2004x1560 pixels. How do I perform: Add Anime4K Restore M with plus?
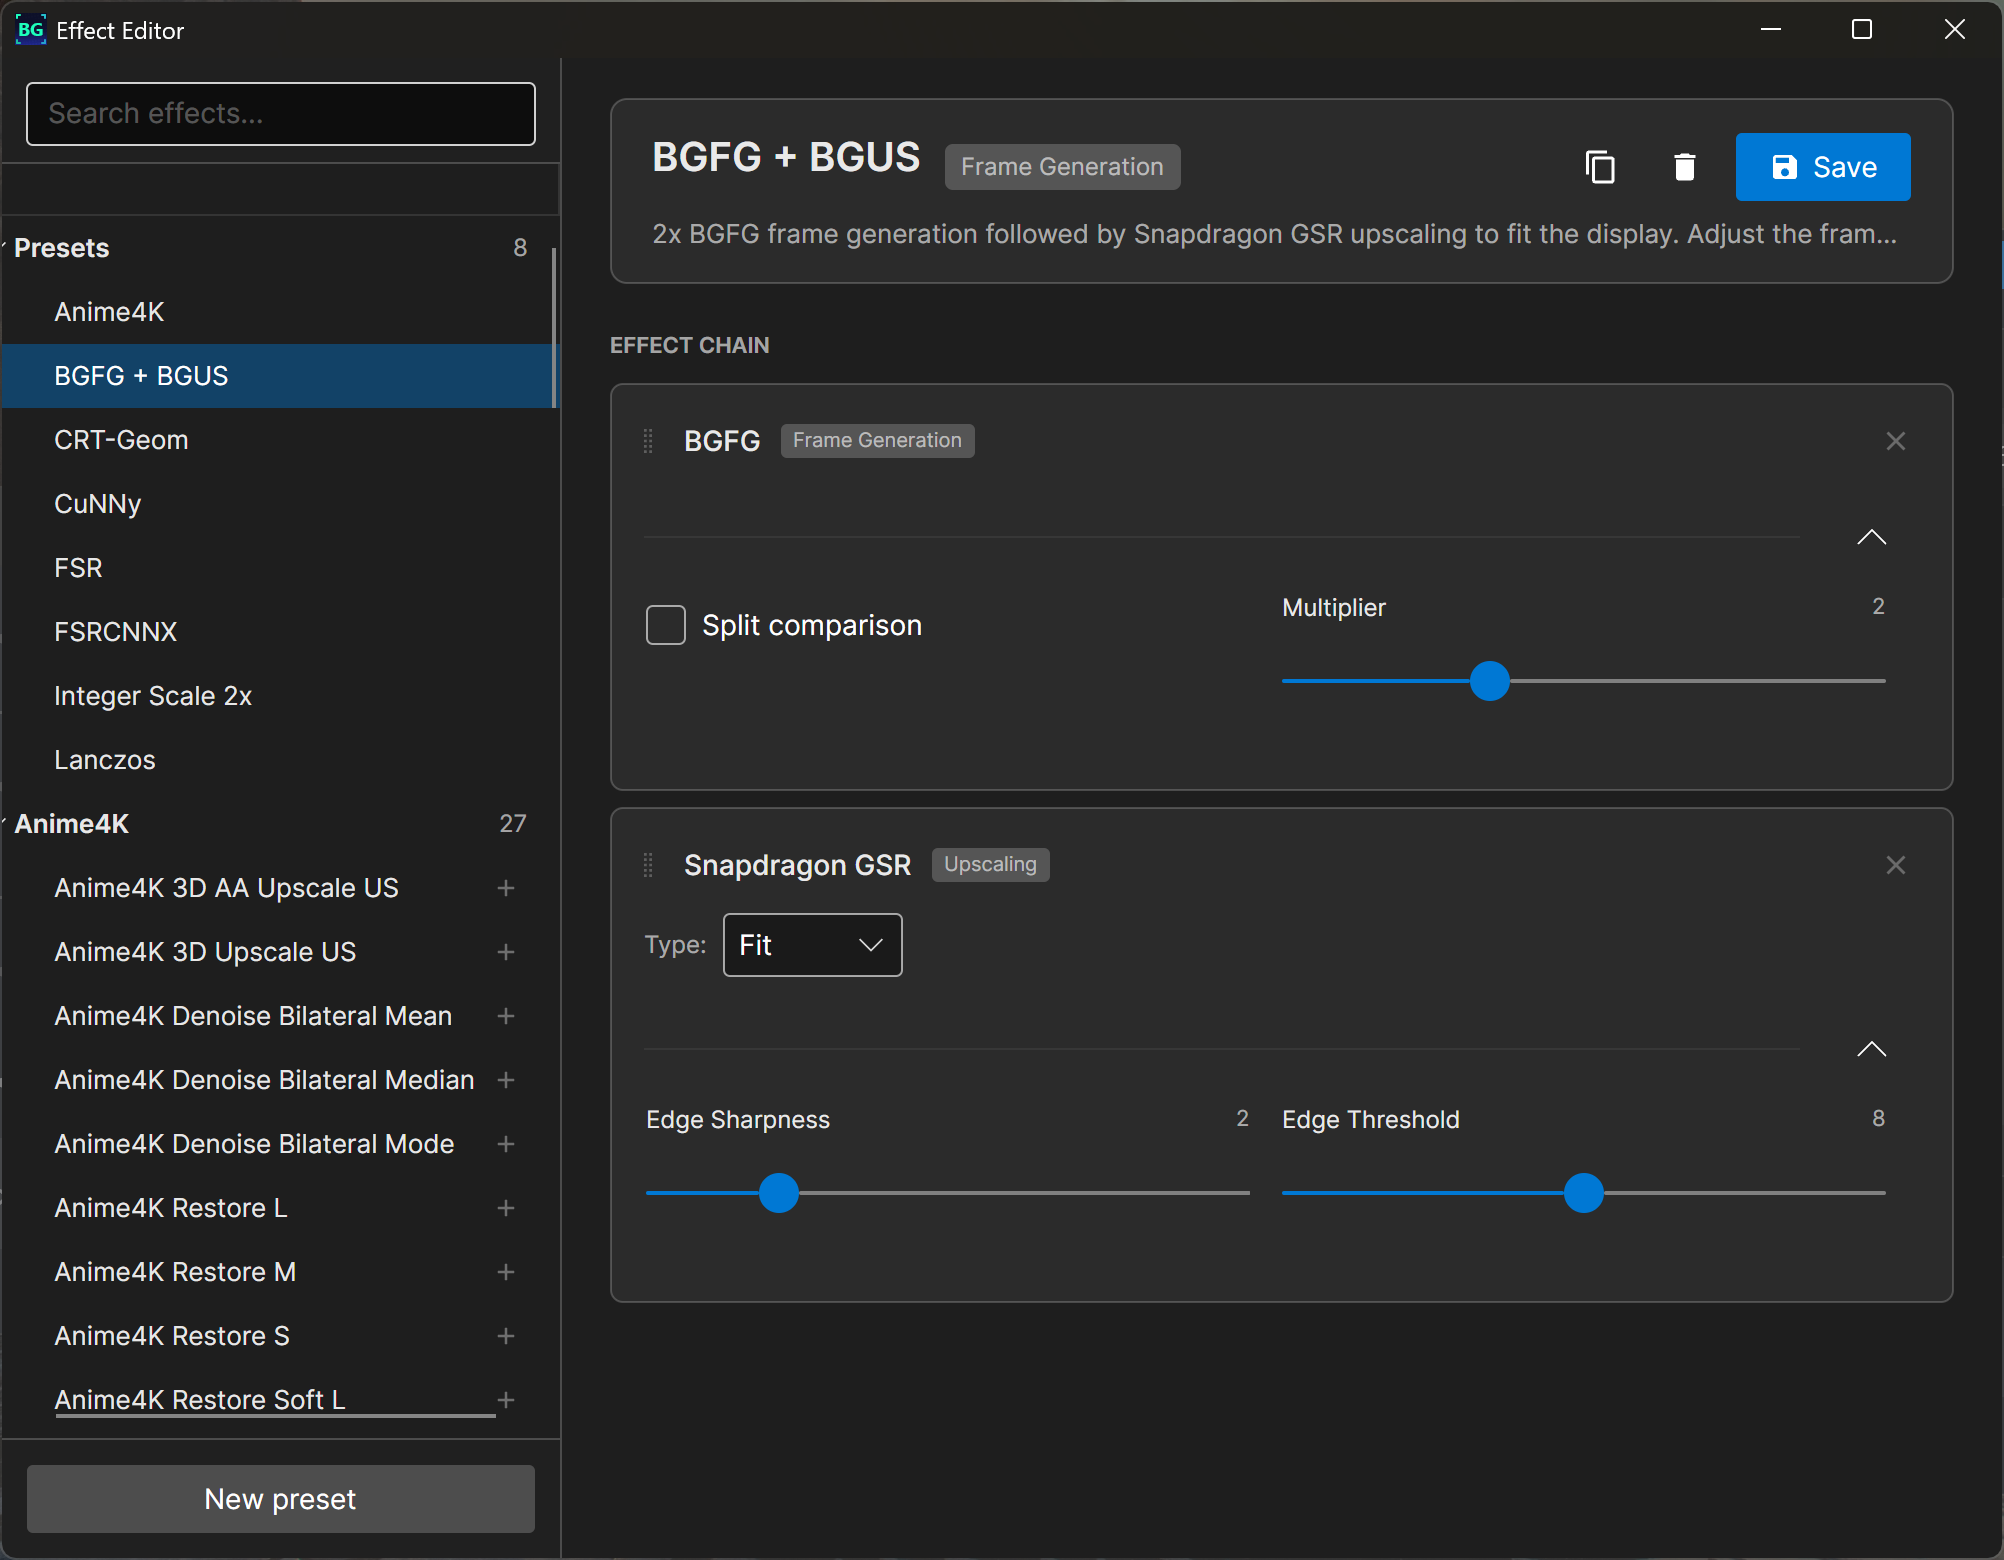[506, 1272]
